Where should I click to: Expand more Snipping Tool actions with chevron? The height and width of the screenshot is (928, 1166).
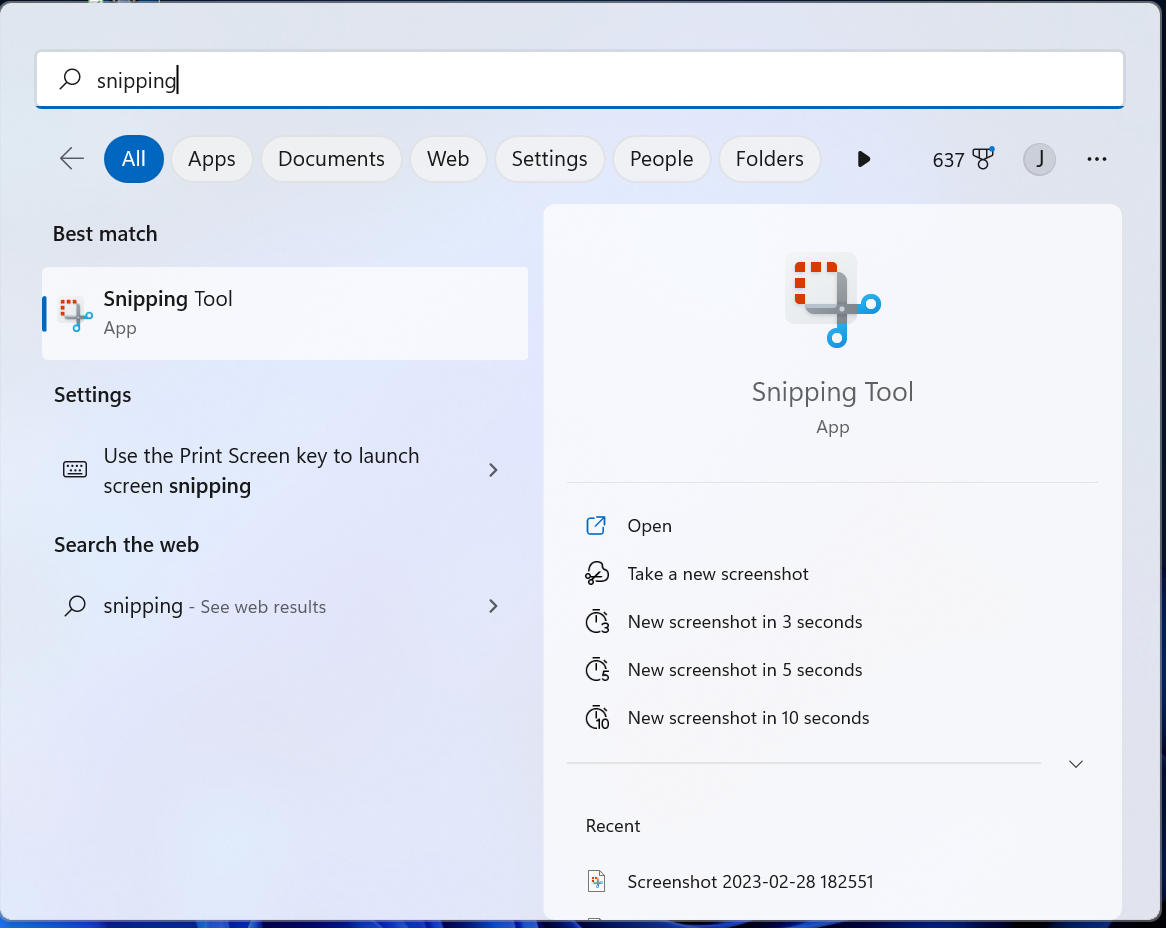point(1075,763)
